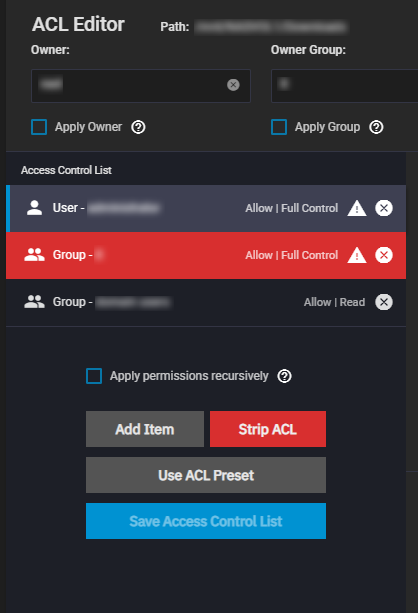The width and height of the screenshot is (418, 613).
Task: Open help for Apply permissions recursively
Action: coord(284,376)
